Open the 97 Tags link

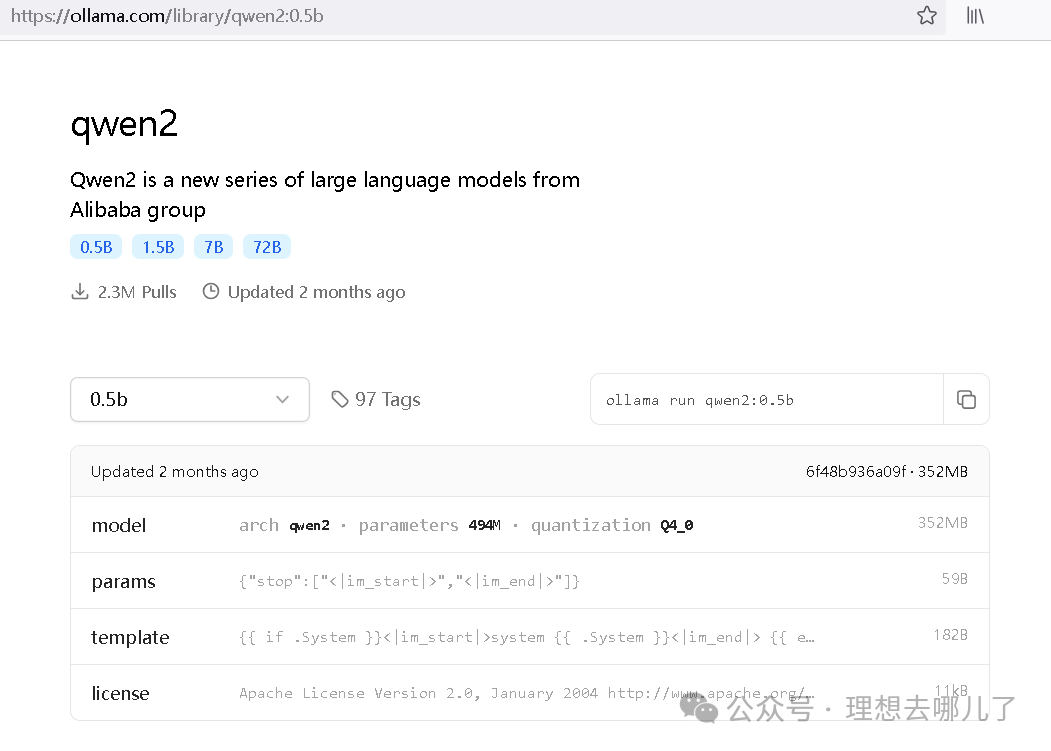(387, 400)
